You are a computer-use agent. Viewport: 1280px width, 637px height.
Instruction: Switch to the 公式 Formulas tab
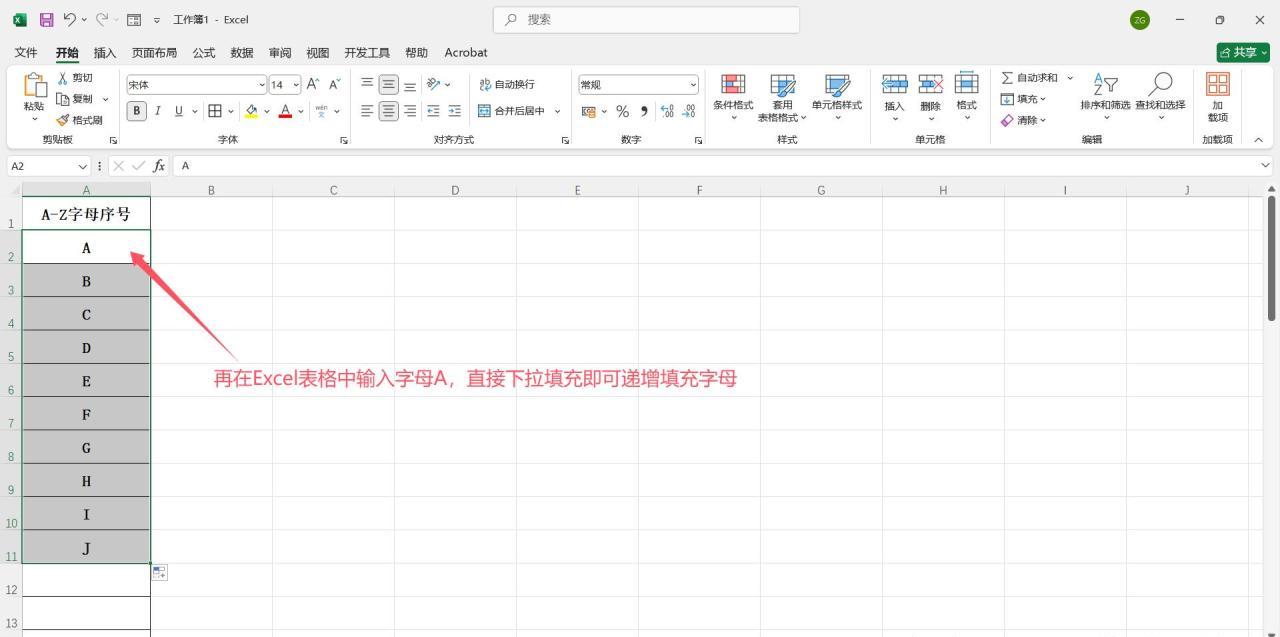pos(204,52)
